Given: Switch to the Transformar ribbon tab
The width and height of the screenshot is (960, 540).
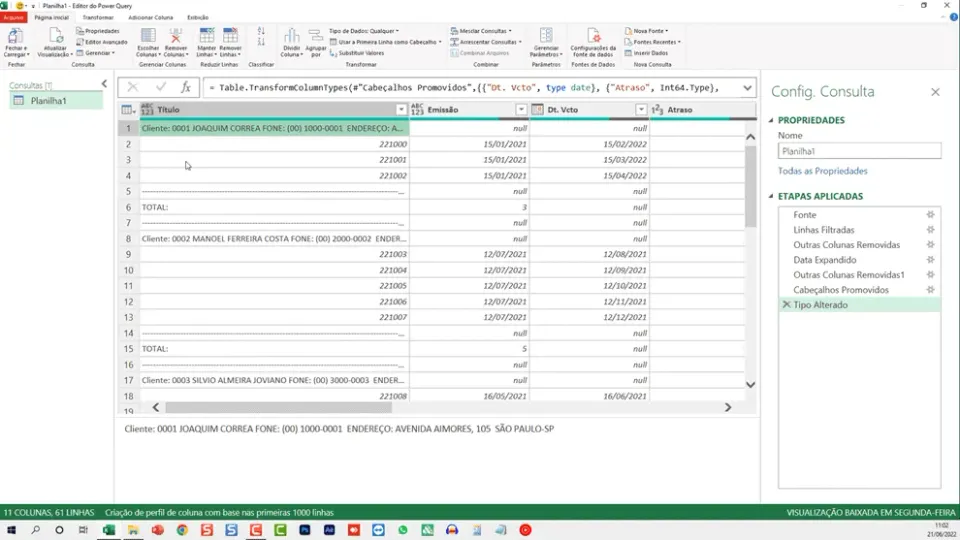Looking at the screenshot, I should [98, 18].
